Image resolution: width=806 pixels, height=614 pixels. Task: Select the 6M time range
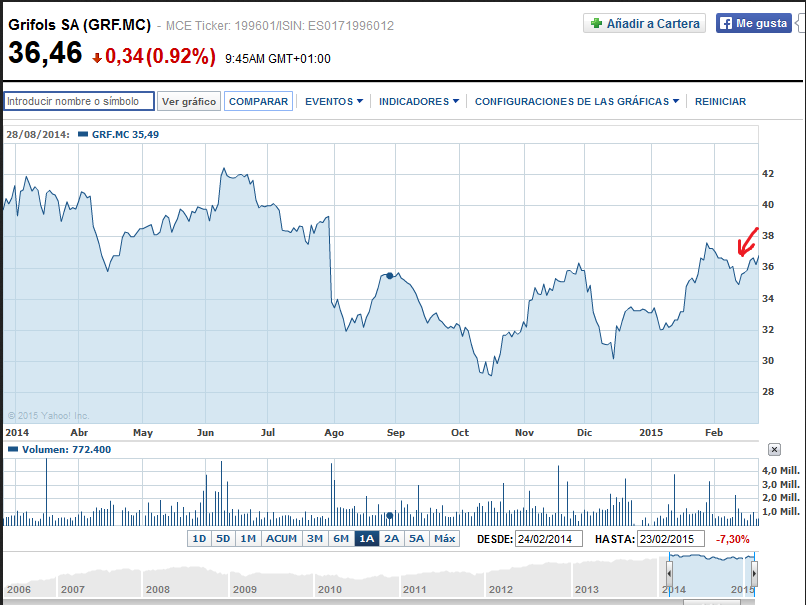[341, 538]
